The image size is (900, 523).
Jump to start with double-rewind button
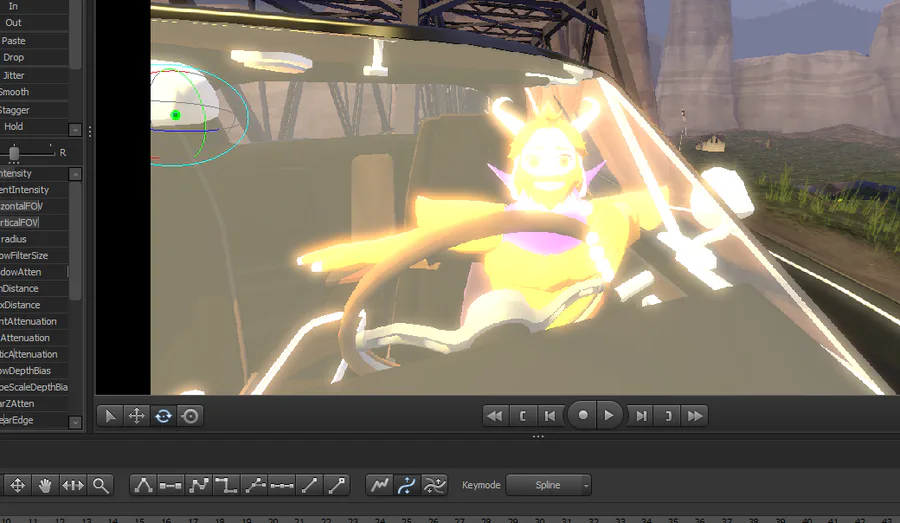pyautogui.click(x=495, y=416)
